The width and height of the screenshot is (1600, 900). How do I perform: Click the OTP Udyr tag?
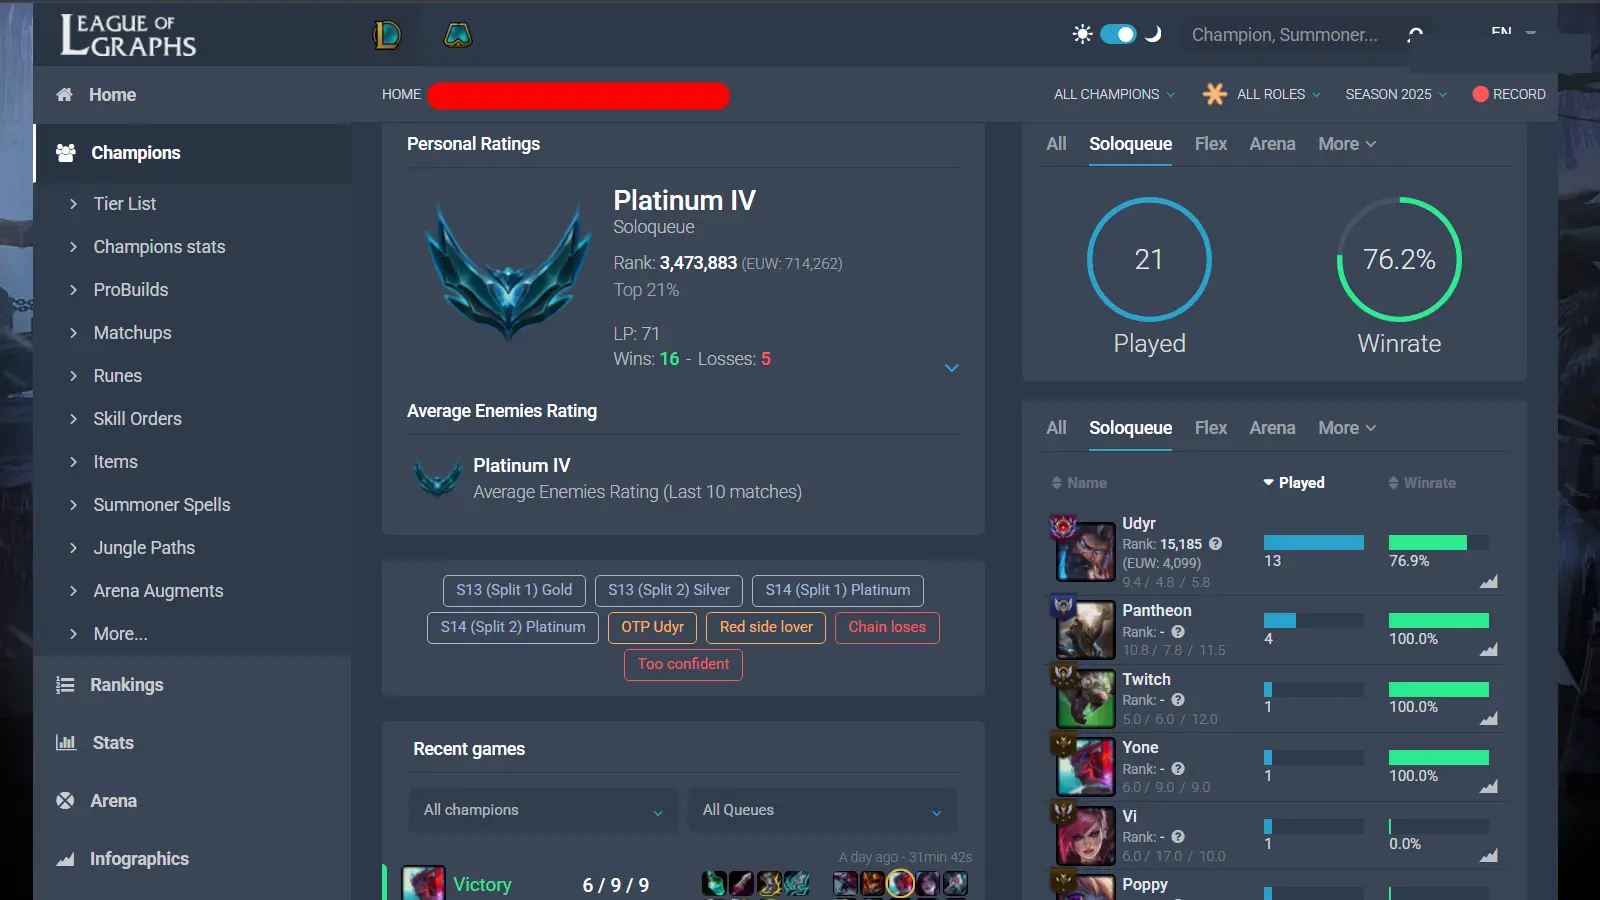click(652, 627)
